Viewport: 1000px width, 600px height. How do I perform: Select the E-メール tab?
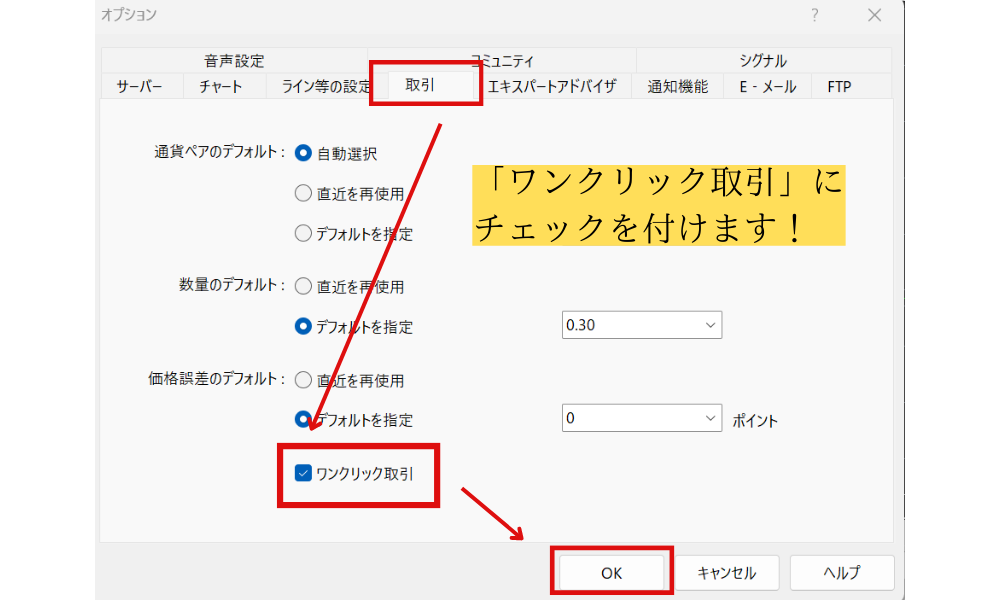[x=767, y=87]
